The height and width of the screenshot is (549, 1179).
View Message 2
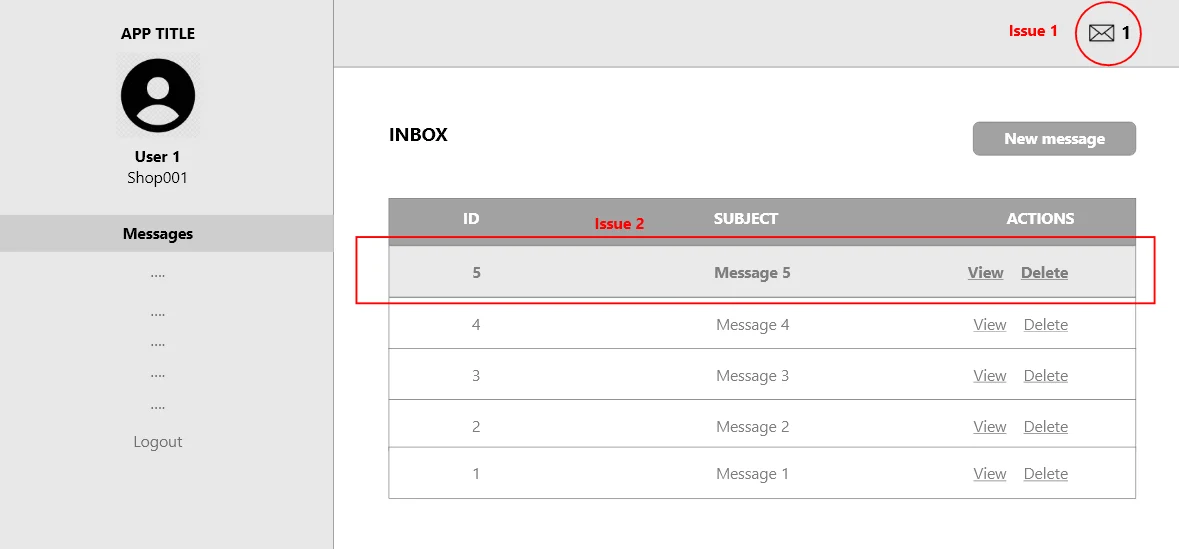pos(990,426)
